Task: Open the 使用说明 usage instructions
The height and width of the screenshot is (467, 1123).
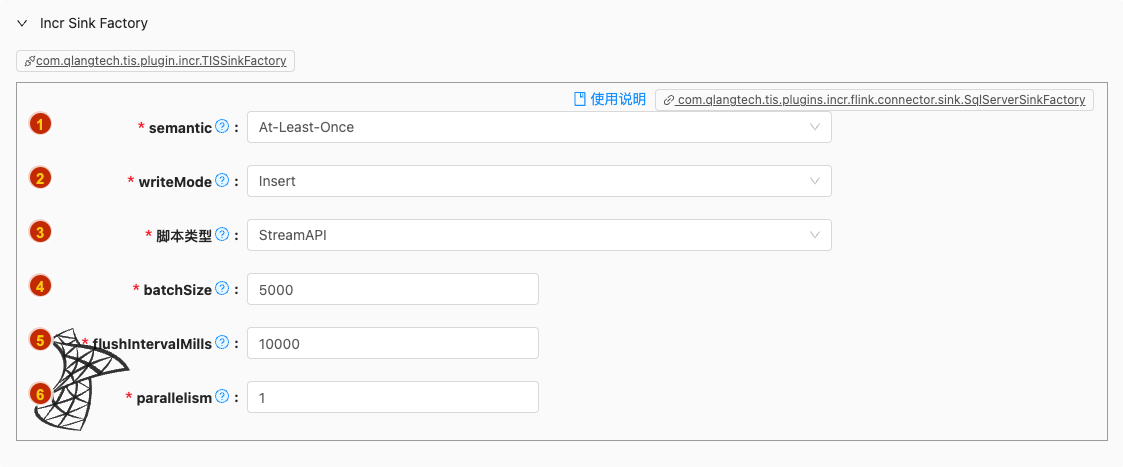Action: coord(617,99)
